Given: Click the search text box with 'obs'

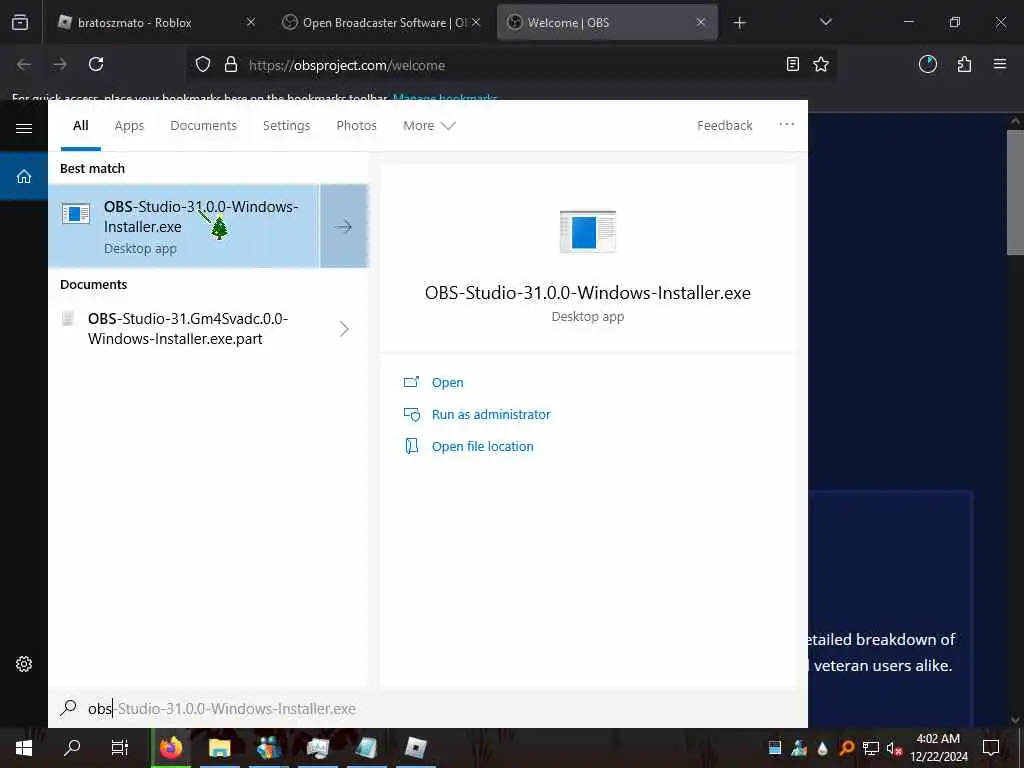Looking at the screenshot, I should point(428,709).
